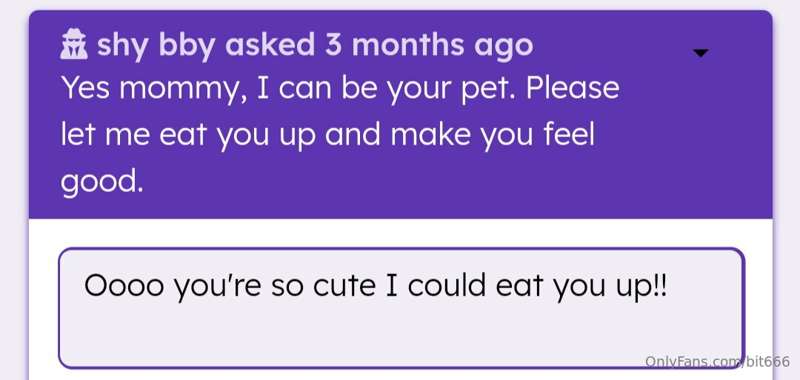Image resolution: width=800 pixels, height=380 pixels.
Task: Focus the answer text box with purple border
Action: point(402,308)
